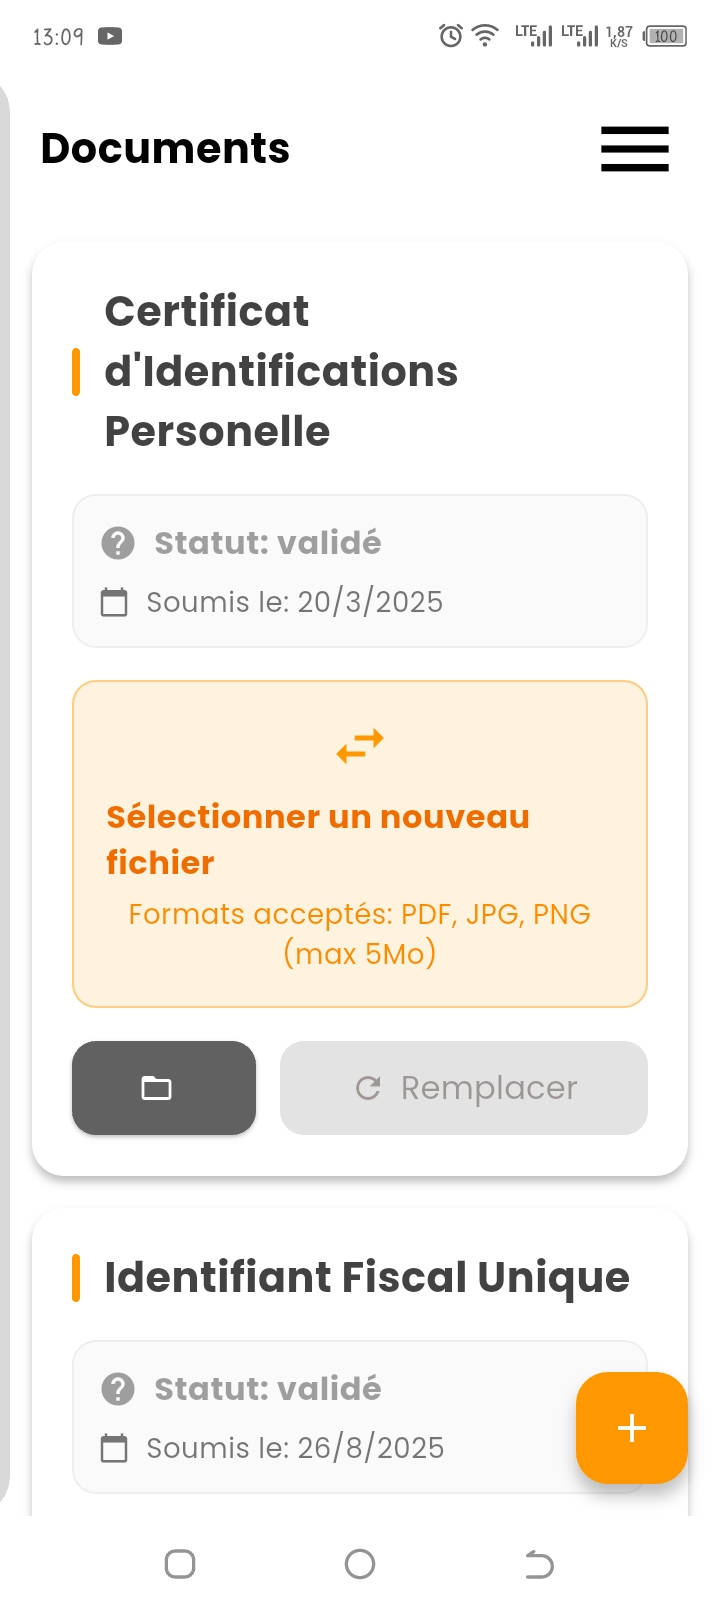Tap the swap arrows icon

click(x=360, y=746)
